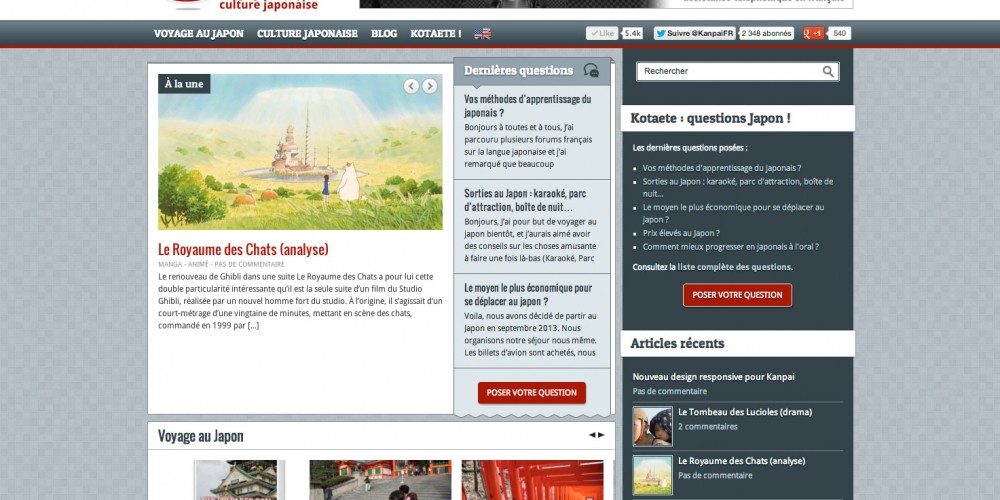Open Nouveau design responsive pour Kanpai article
The height and width of the screenshot is (500, 1000).
tap(714, 377)
